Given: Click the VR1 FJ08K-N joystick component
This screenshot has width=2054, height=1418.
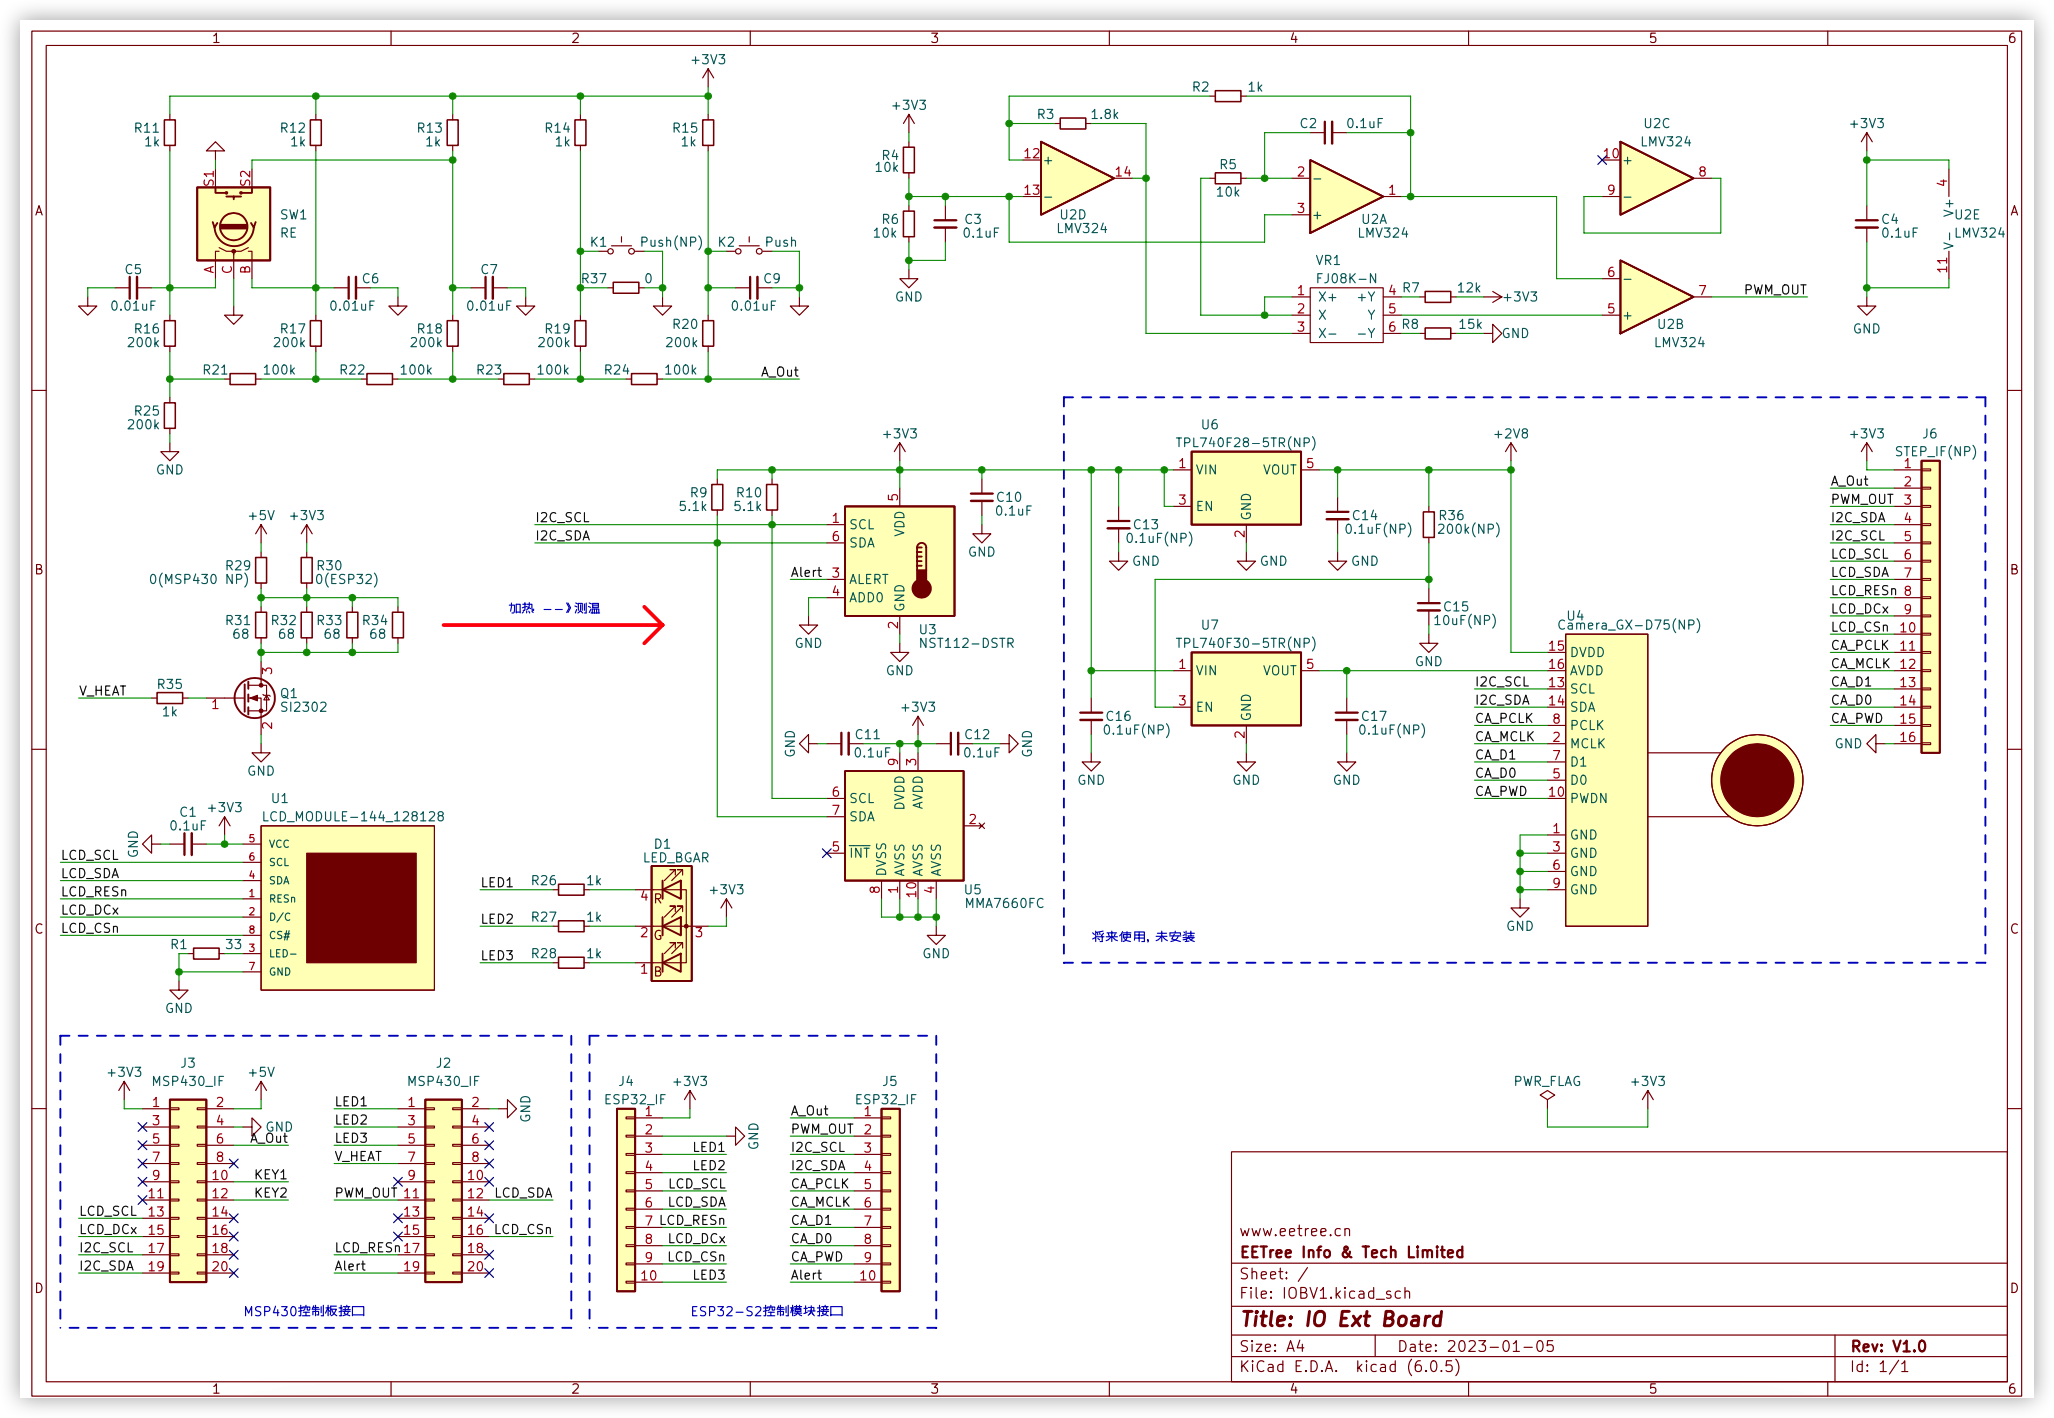Looking at the screenshot, I should coord(1346,315).
